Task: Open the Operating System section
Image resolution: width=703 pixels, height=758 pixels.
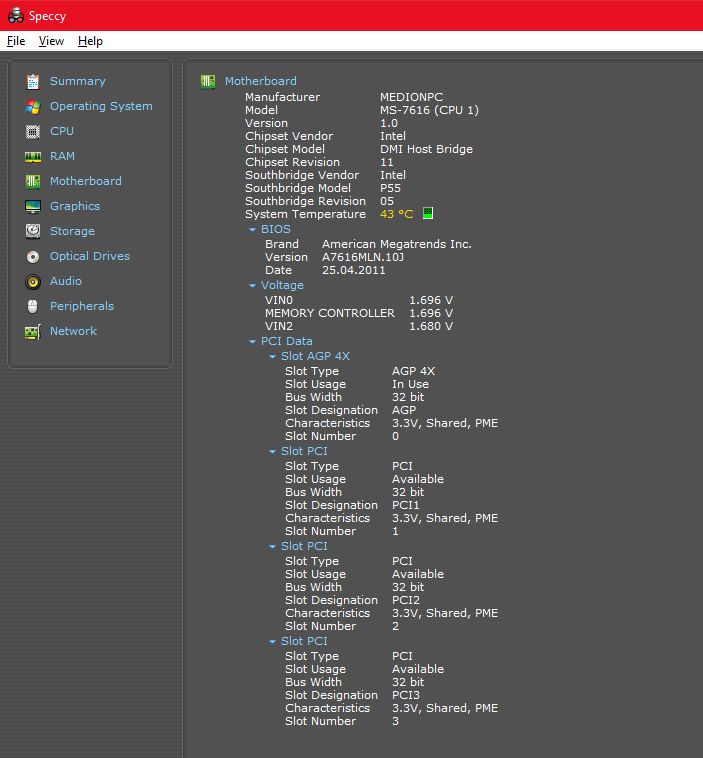Action: coord(101,106)
